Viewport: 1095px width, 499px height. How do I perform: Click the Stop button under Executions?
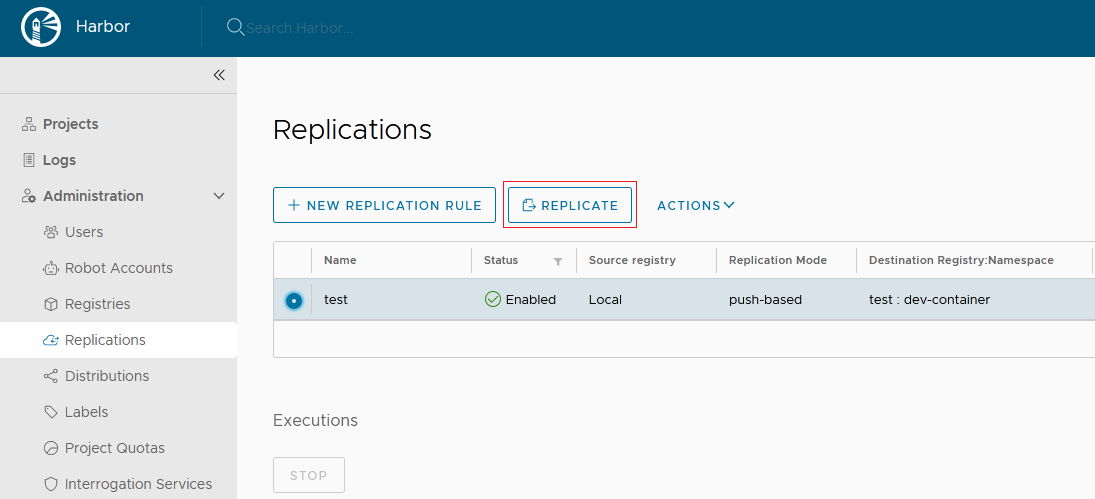[308, 475]
